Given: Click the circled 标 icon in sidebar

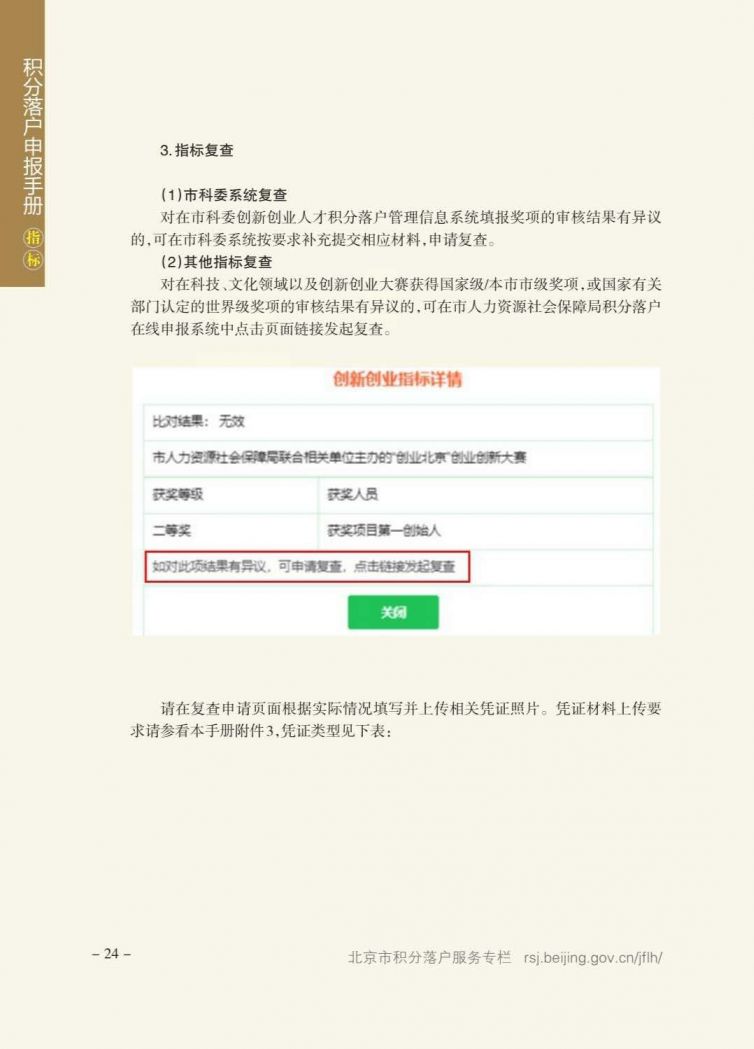Looking at the screenshot, I should [x=33, y=260].
